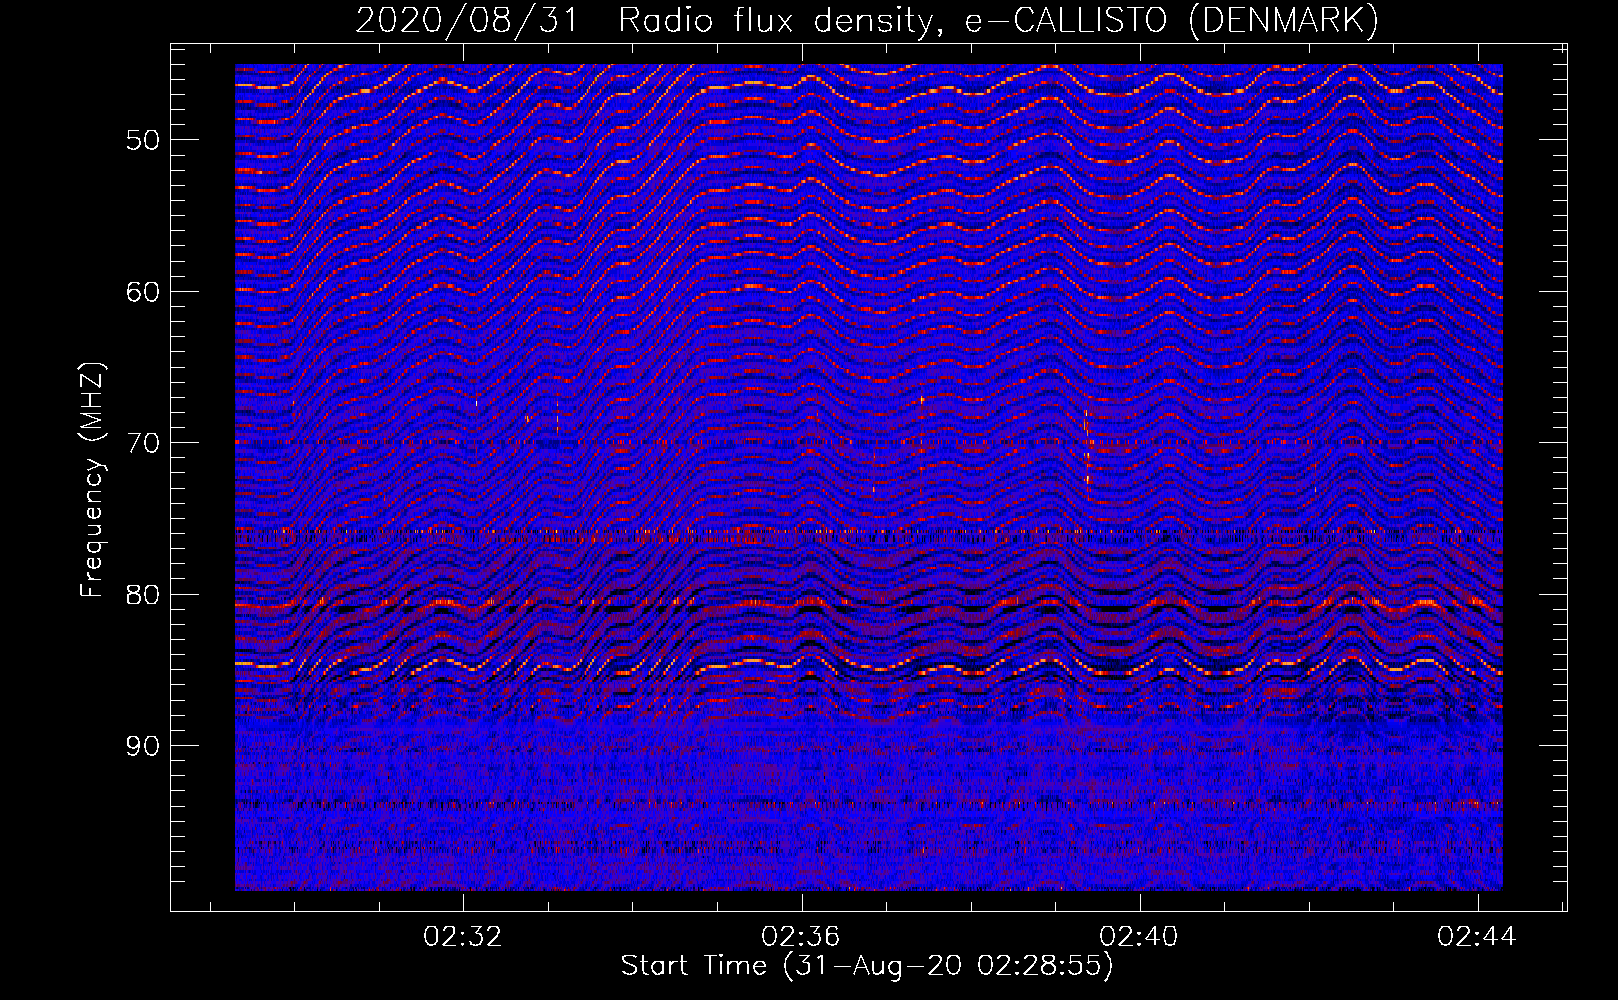
Task: Click the '80' frequency tick label
Action: click(143, 595)
